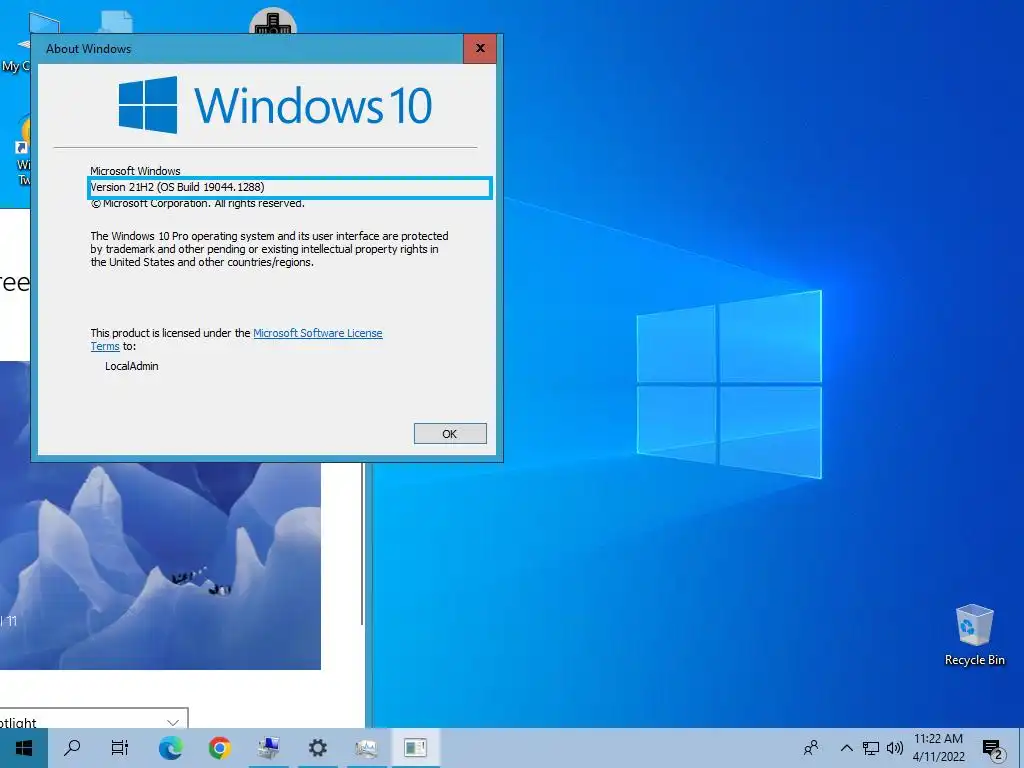Image resolution: width=1024 pixels, height=768 pixels.
Task: Open the Action Center notifications icon
Action: (x=993, y=748)
